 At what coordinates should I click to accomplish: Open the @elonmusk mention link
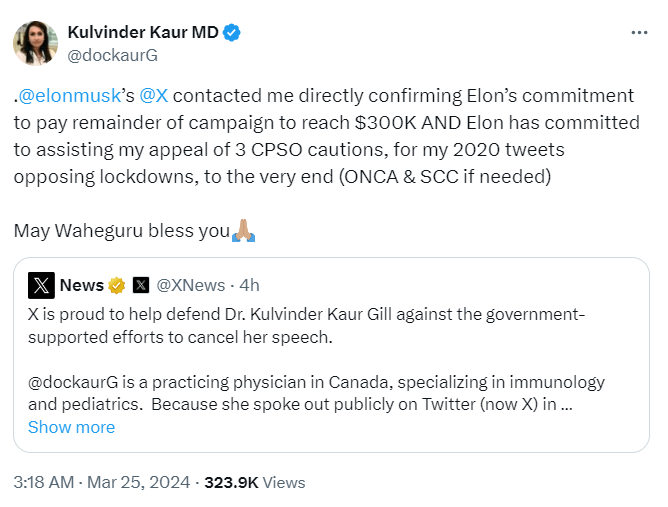pos(70,96)
